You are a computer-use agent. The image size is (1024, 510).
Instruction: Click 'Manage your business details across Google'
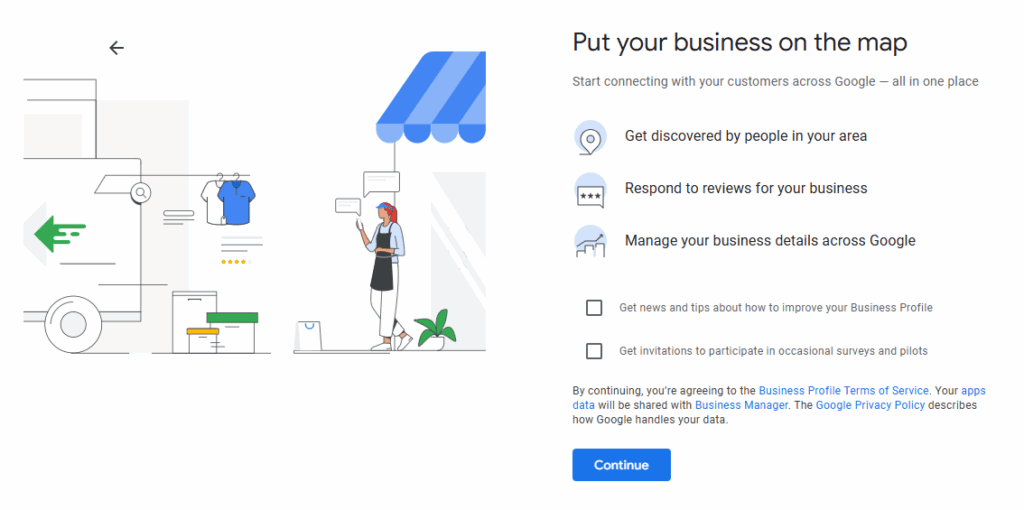(x=770, y=240)
